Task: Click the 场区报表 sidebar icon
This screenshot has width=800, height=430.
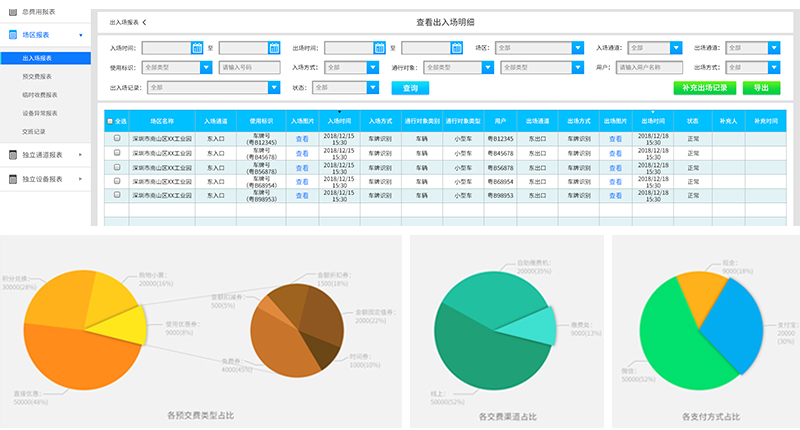Action: (11, 35)
